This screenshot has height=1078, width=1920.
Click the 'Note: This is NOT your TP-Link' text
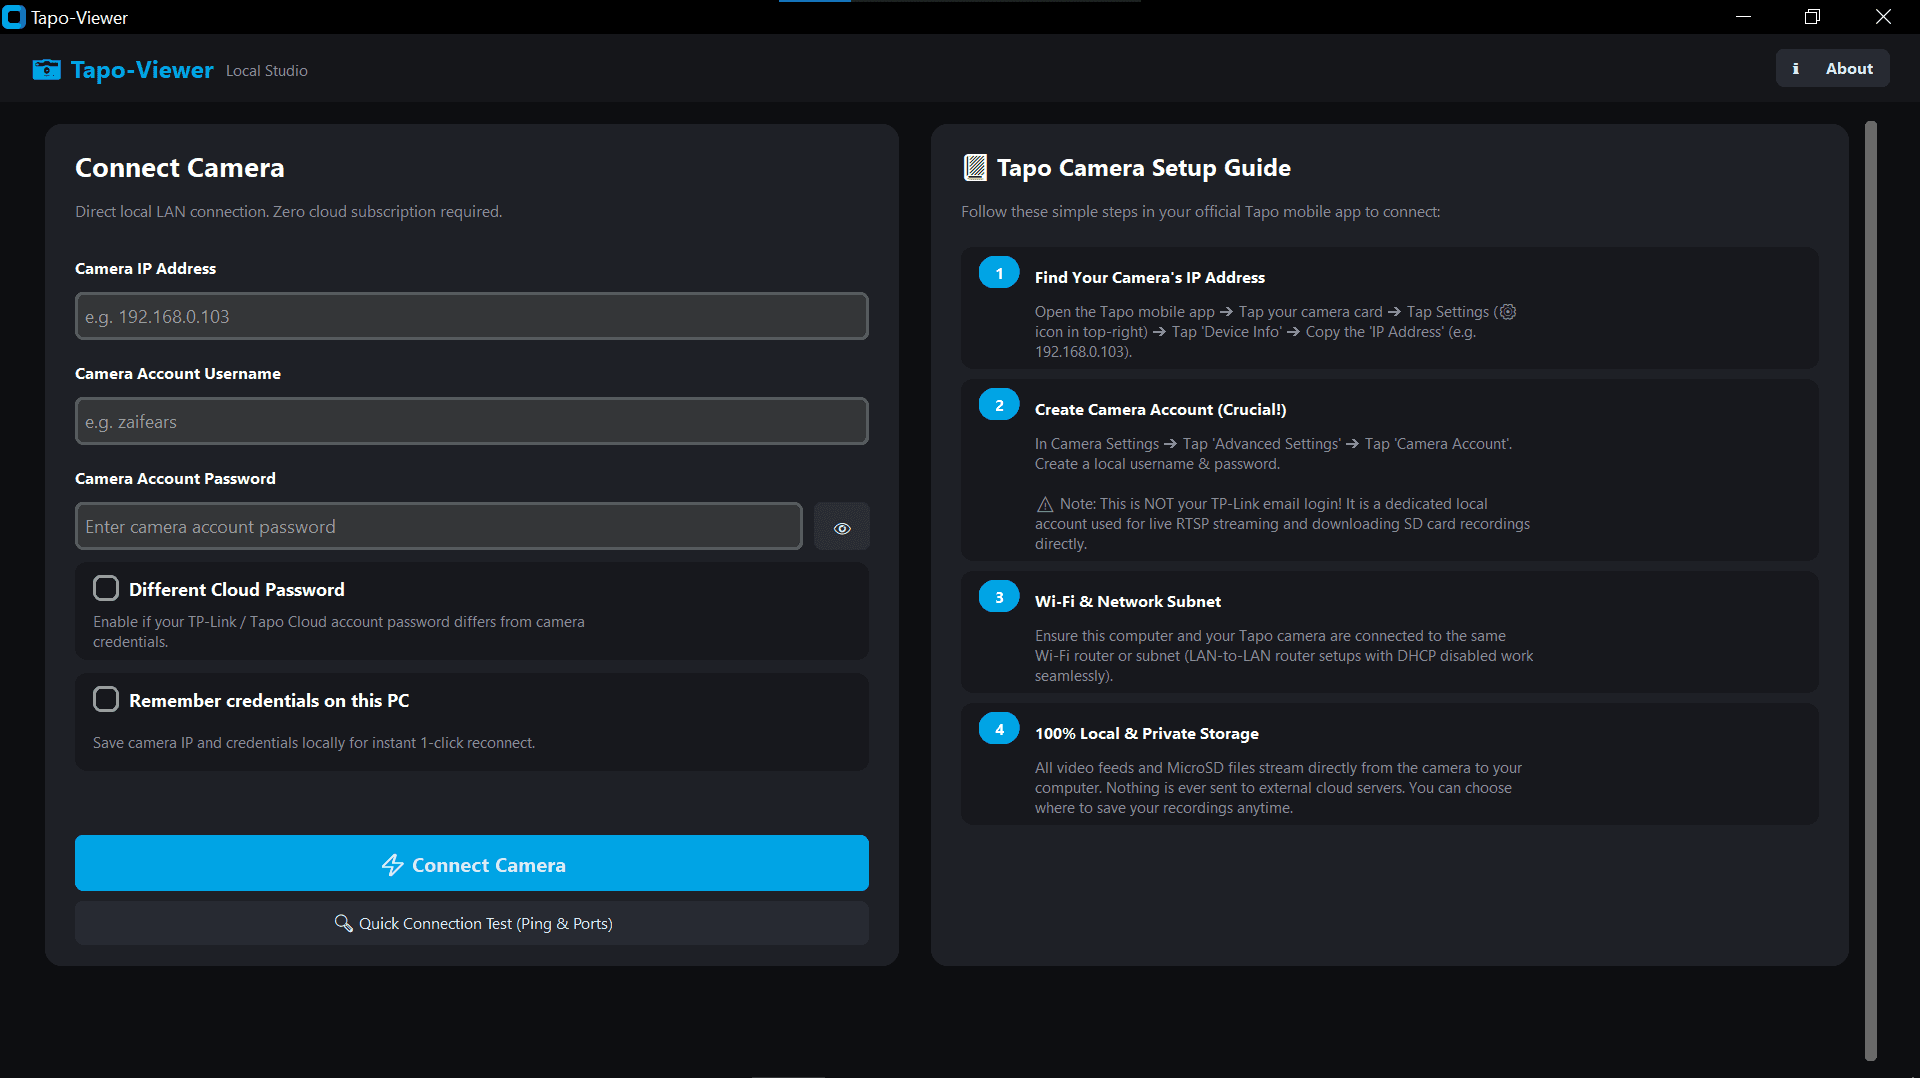pyautogui.click(x=1282, y=524)
